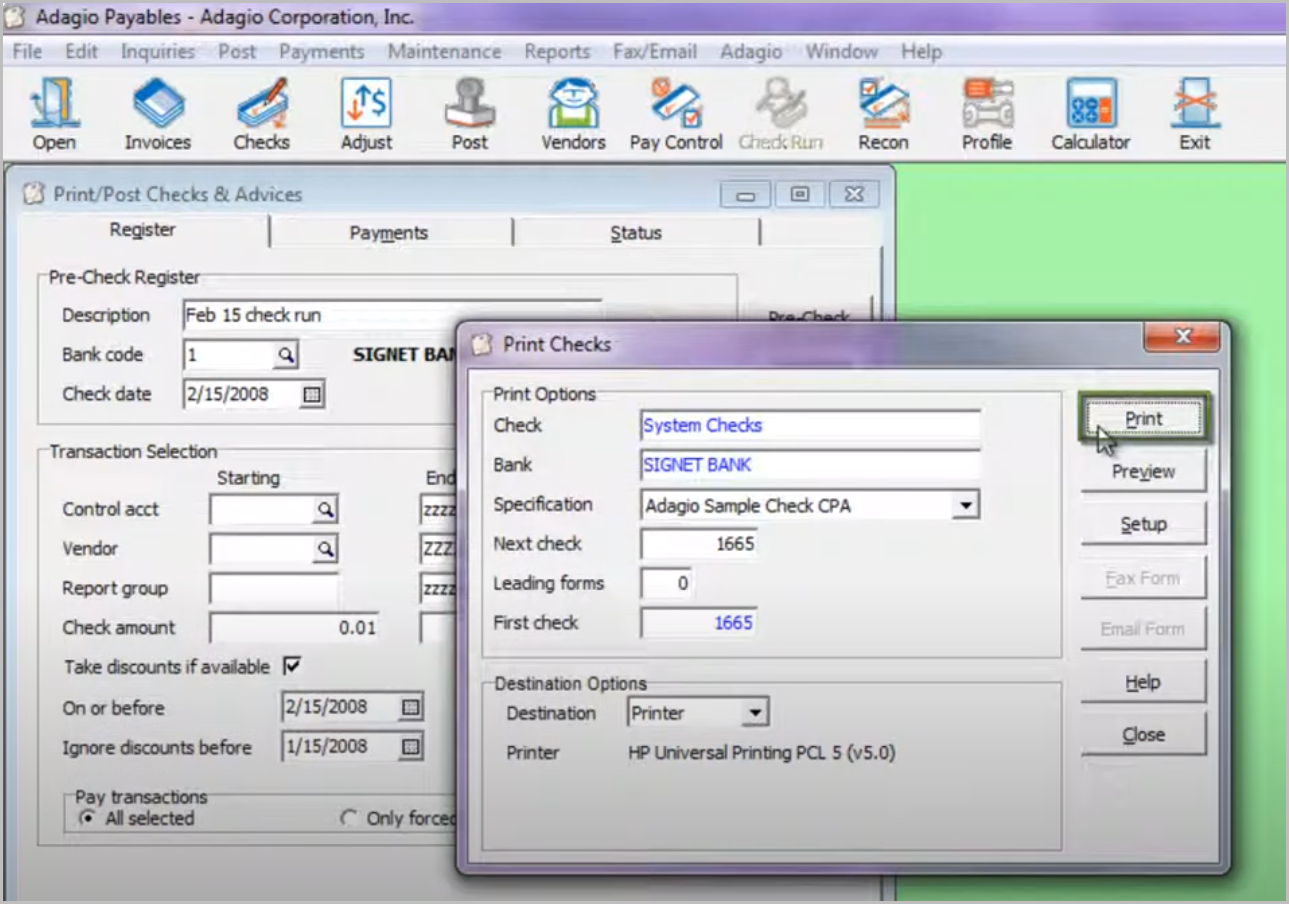1289x904 pixels.
Task: Open the Bank code finder magnifier
Action: click(x=286, y=355)
